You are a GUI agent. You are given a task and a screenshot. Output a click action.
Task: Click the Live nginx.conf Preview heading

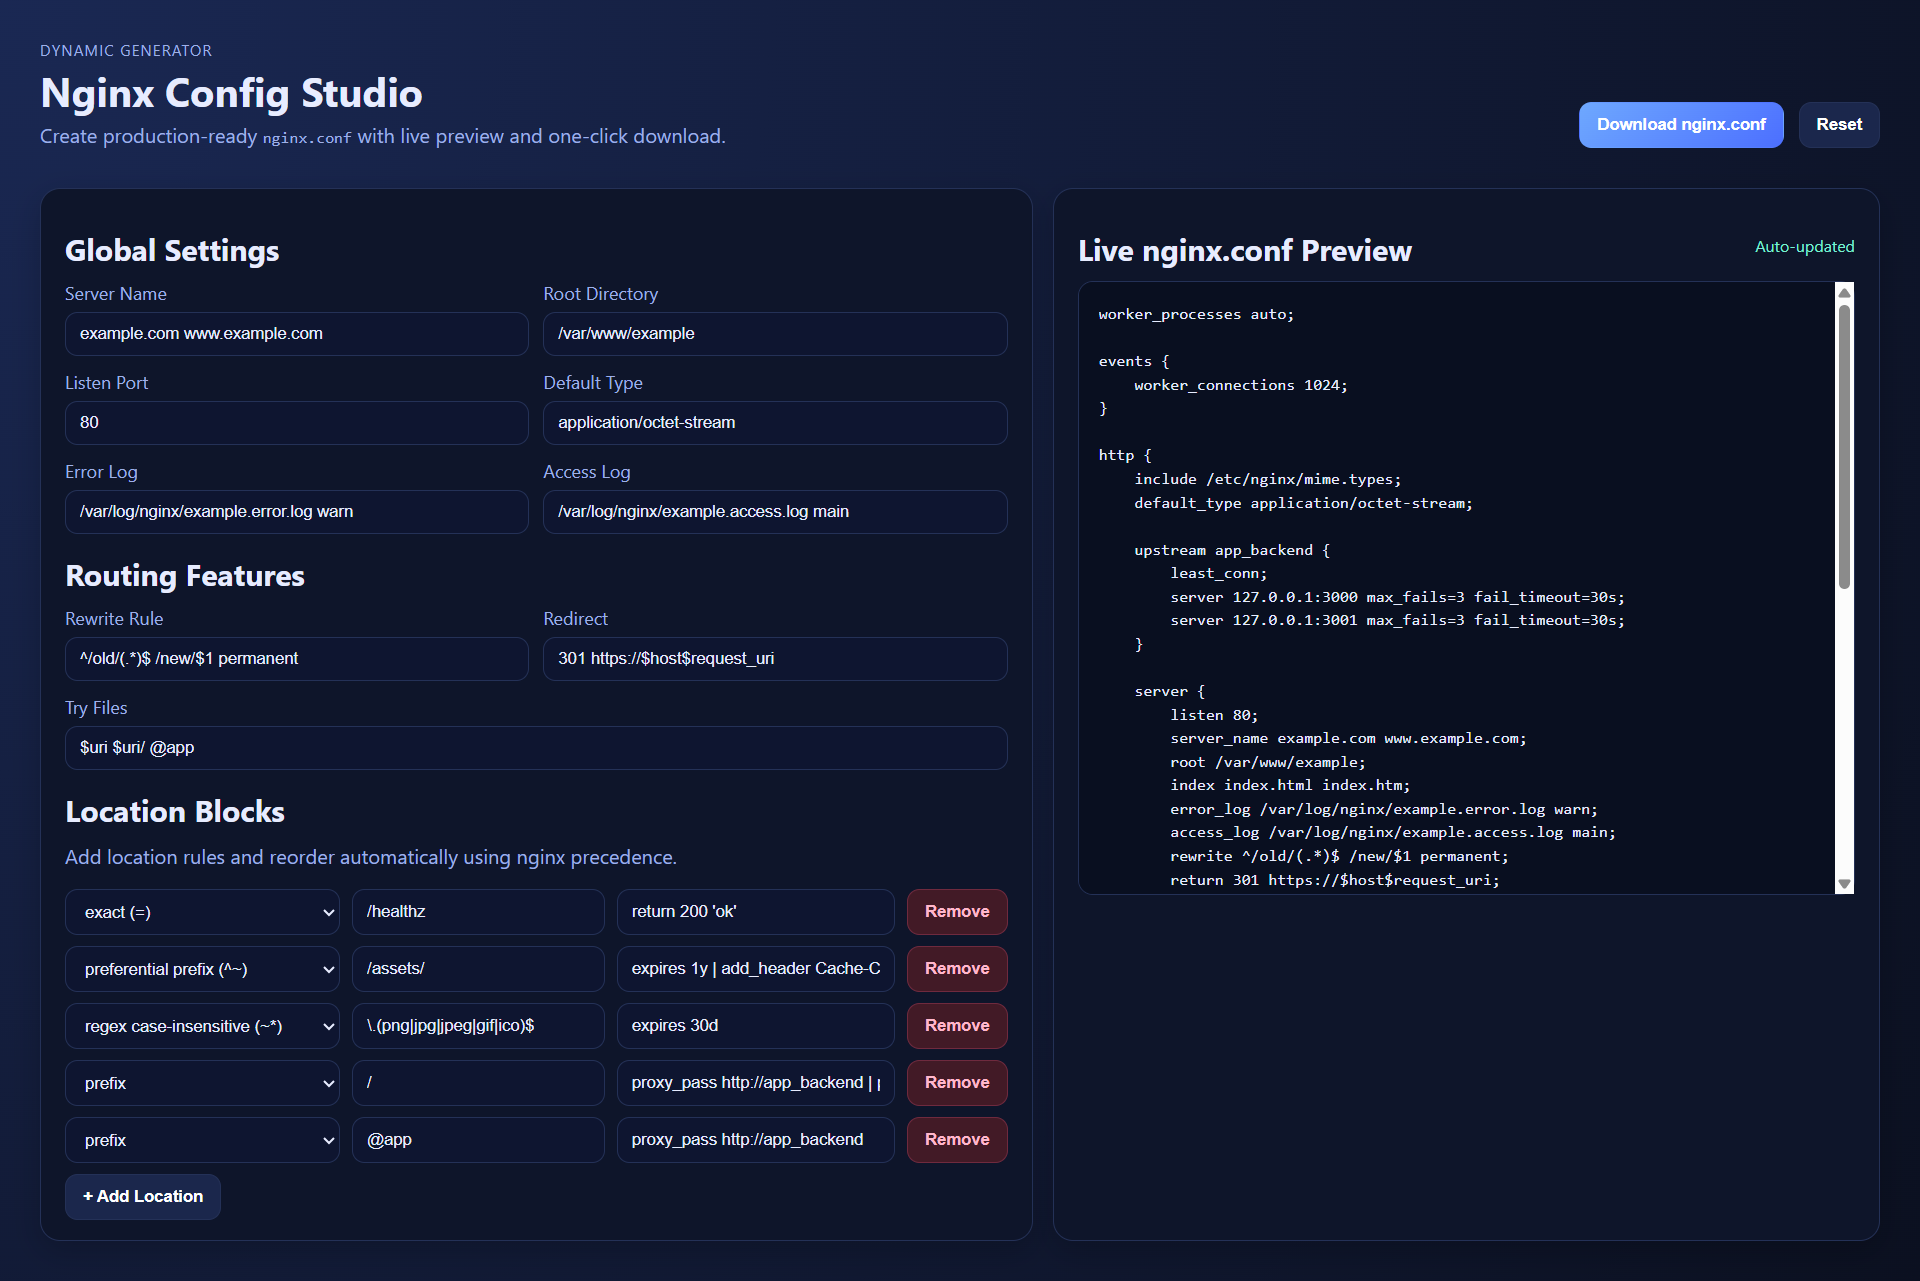point(1245,251)
